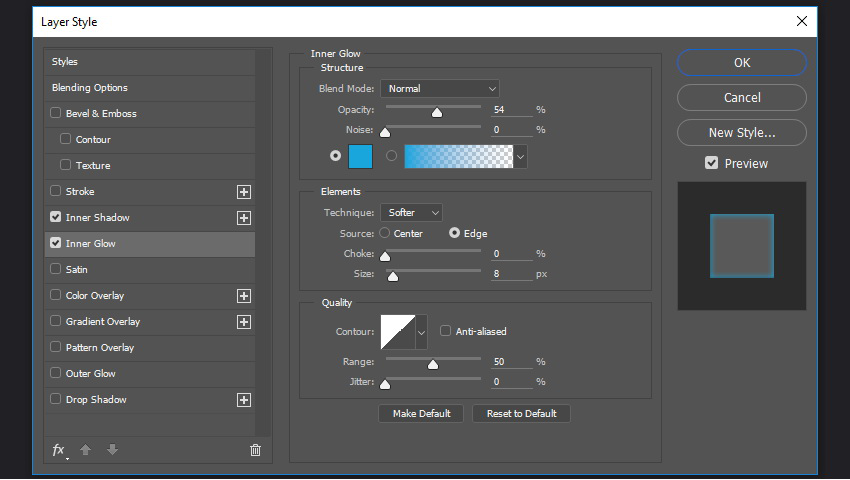Viewport: 850px width, 480px height.
Task: Focus the Range value field
Action: click(x=512, y=362)
